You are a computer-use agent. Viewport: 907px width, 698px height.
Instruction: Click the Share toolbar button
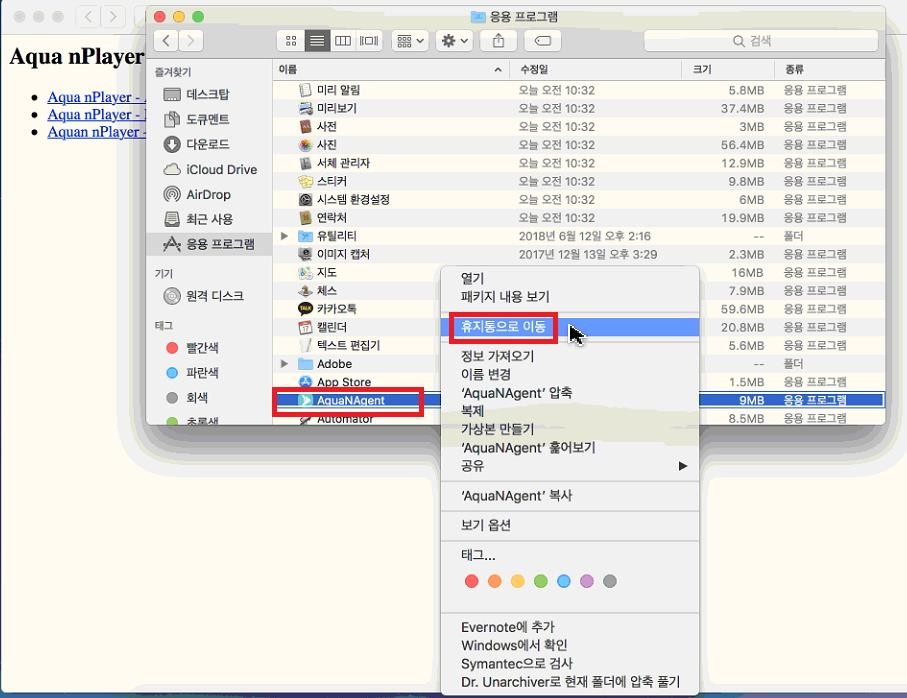click(x=498, y=40)
